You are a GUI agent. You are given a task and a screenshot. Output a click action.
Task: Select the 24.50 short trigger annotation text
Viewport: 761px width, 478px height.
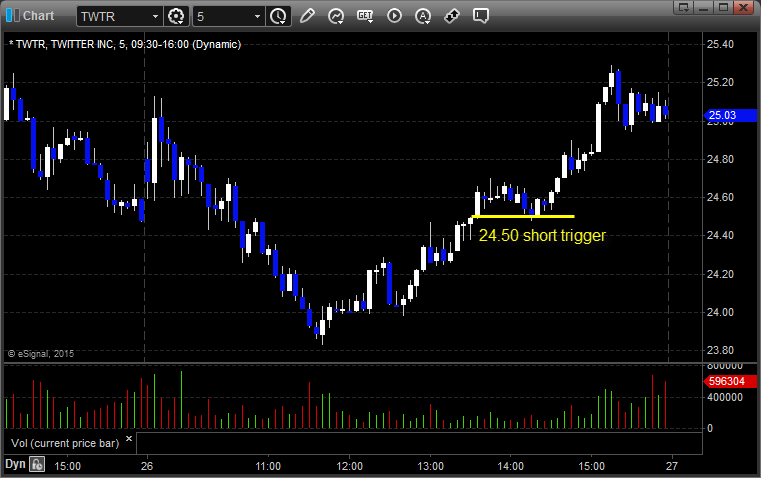click(542, 235)
